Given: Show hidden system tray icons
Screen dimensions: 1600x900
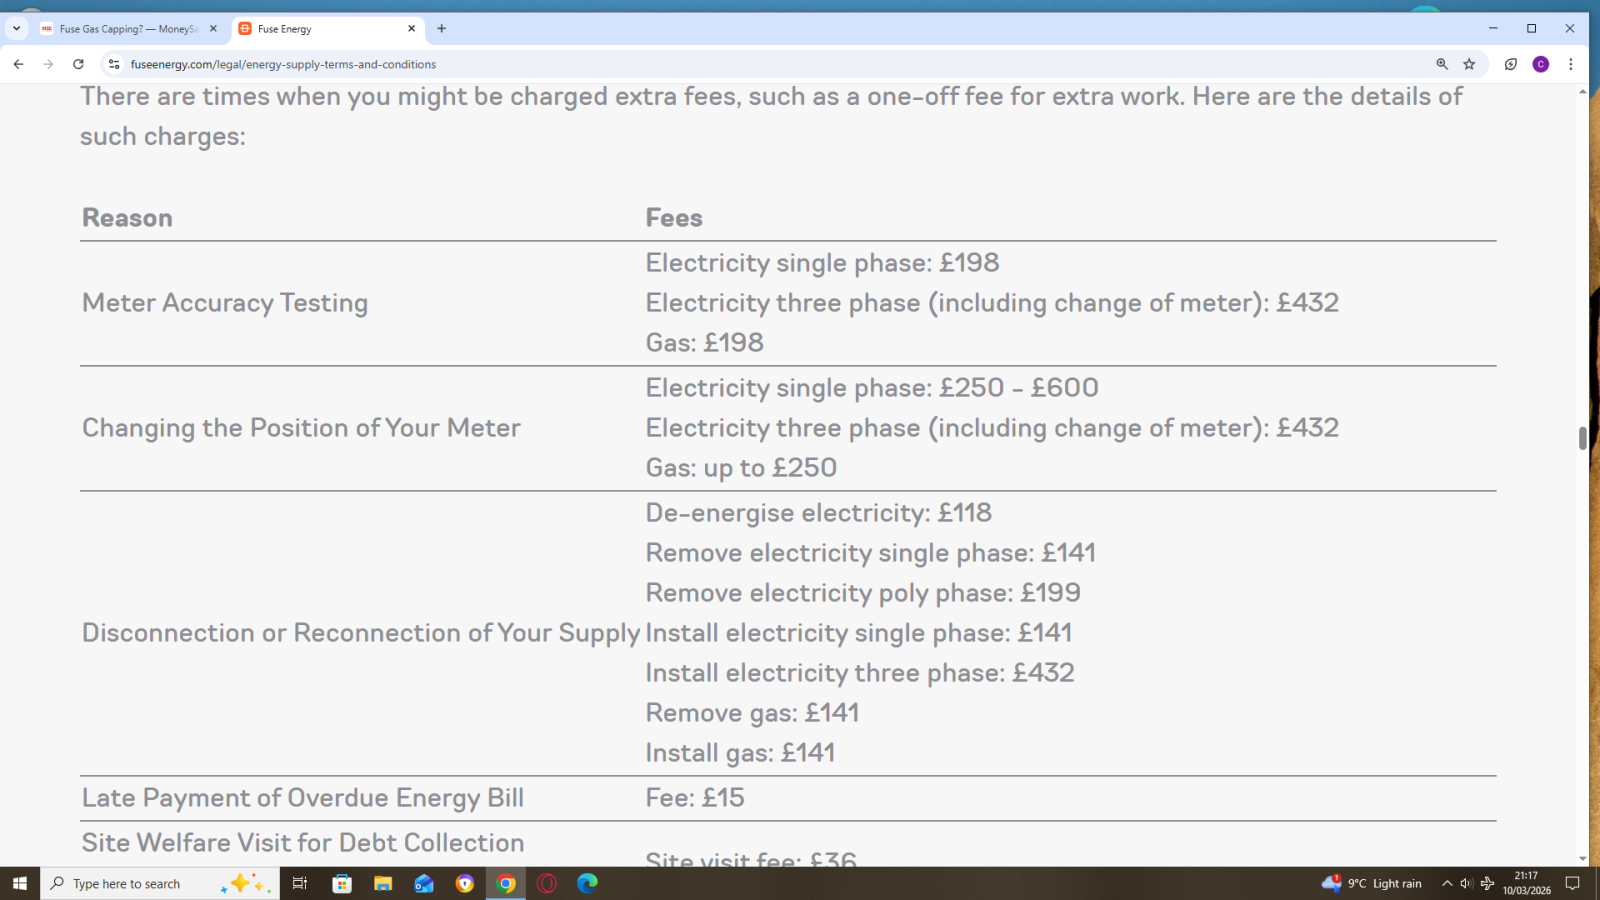Looking at the screenshot, I should pos(1447,883).
